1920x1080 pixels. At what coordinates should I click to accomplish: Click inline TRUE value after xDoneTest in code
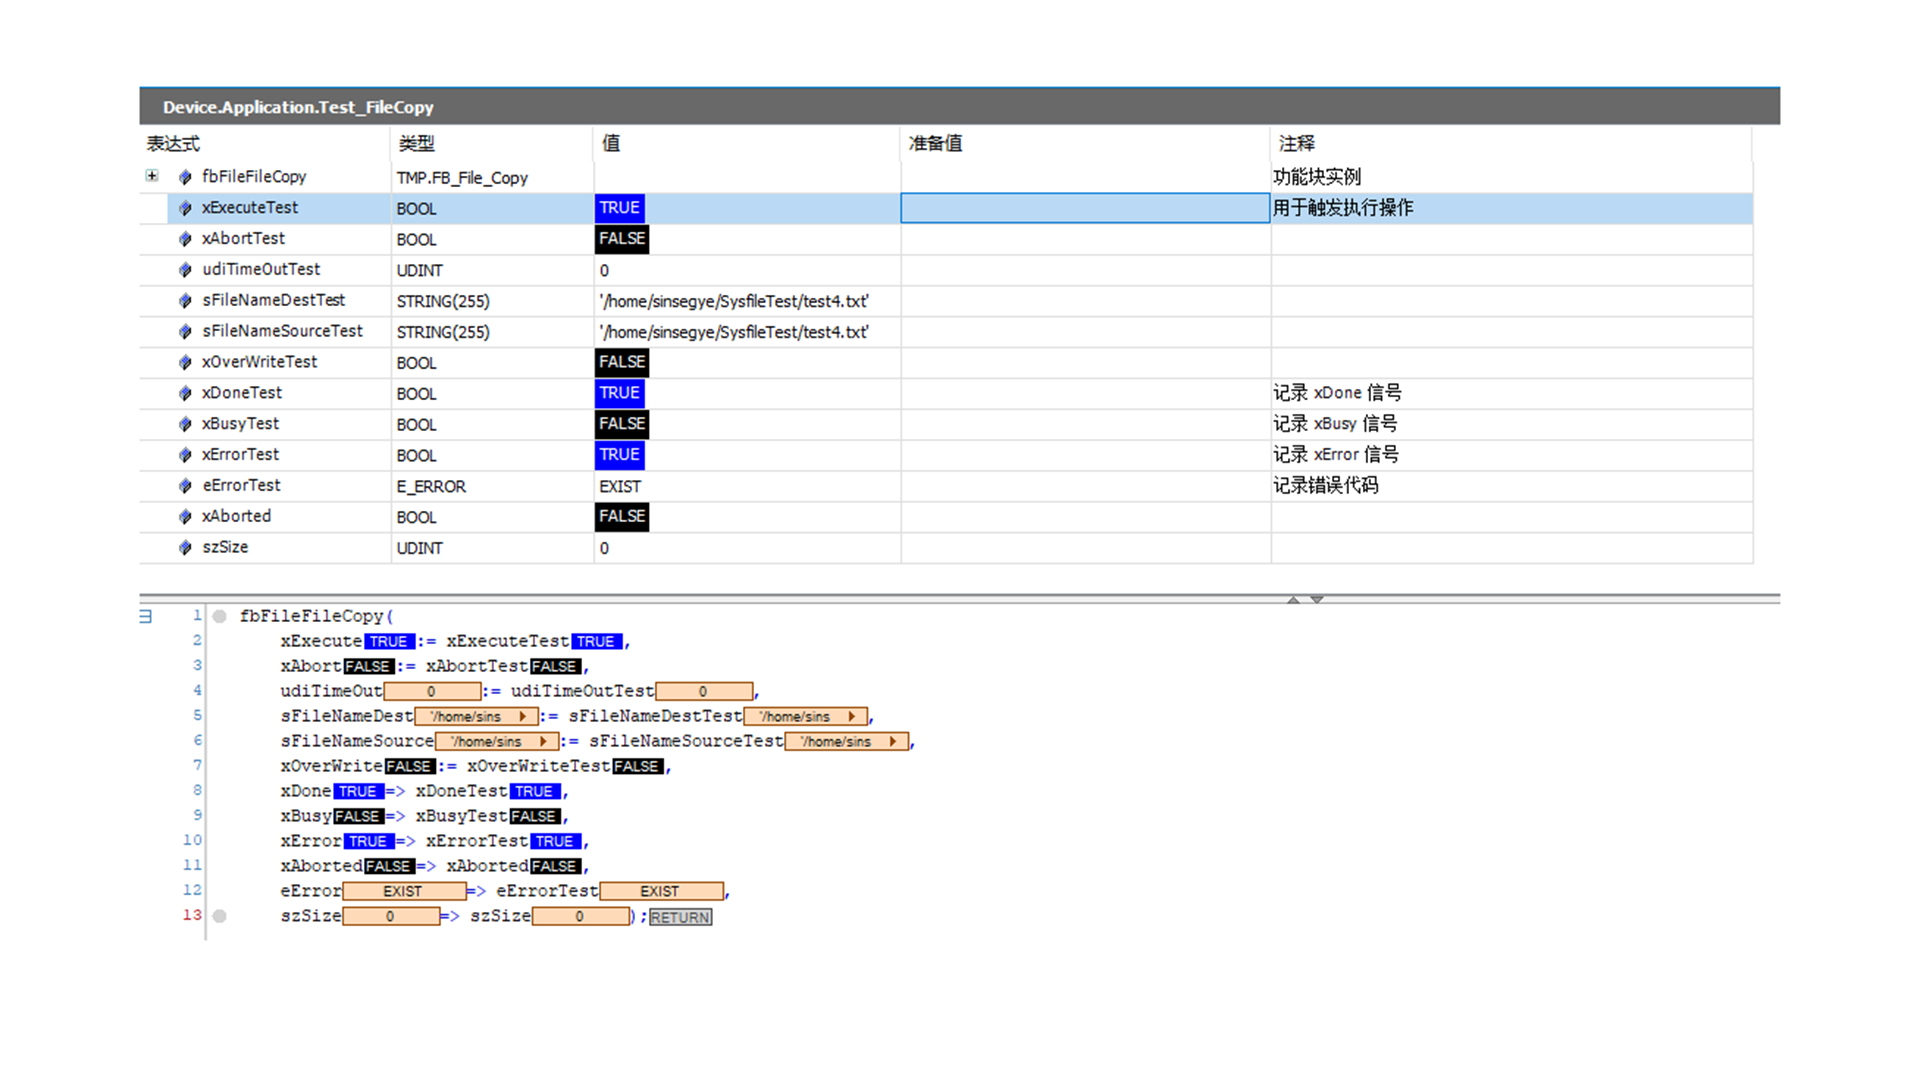point(535,792)
